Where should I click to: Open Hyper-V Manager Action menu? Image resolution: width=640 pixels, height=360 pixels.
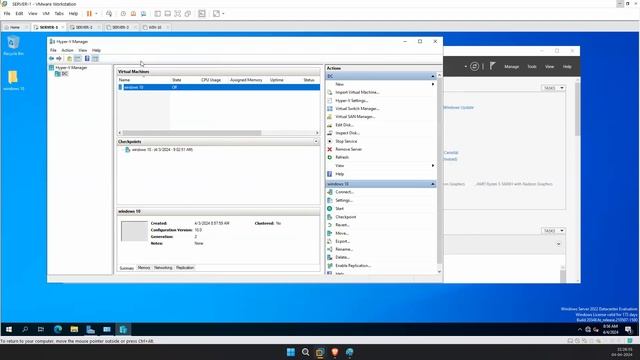(x=67, y=50)
